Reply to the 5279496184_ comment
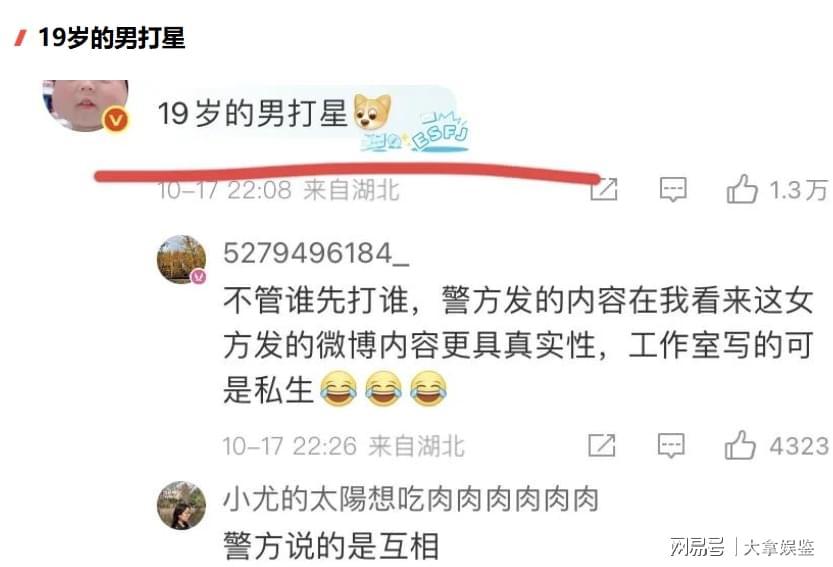Screen dimensions: 833x567 pyautogui.click(x=671, y=445)
